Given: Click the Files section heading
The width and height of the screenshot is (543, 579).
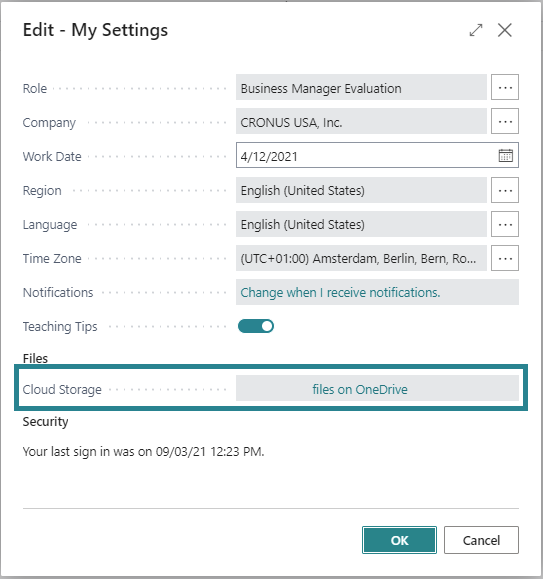Looking at the screenshot, I should coord(35,358).
